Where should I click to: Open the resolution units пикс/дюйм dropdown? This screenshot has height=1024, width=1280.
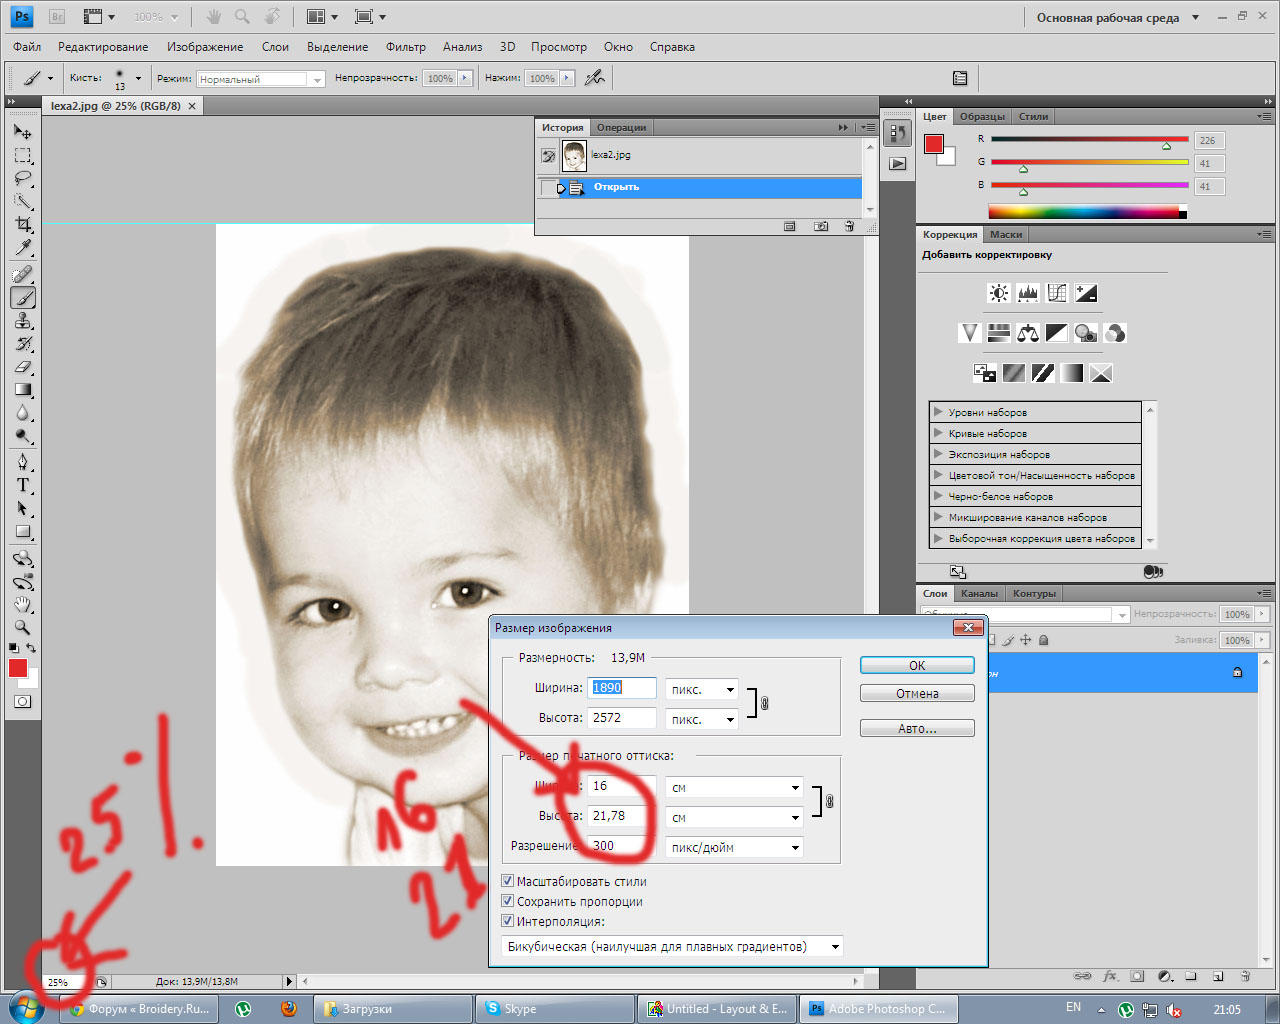[735, 847]
